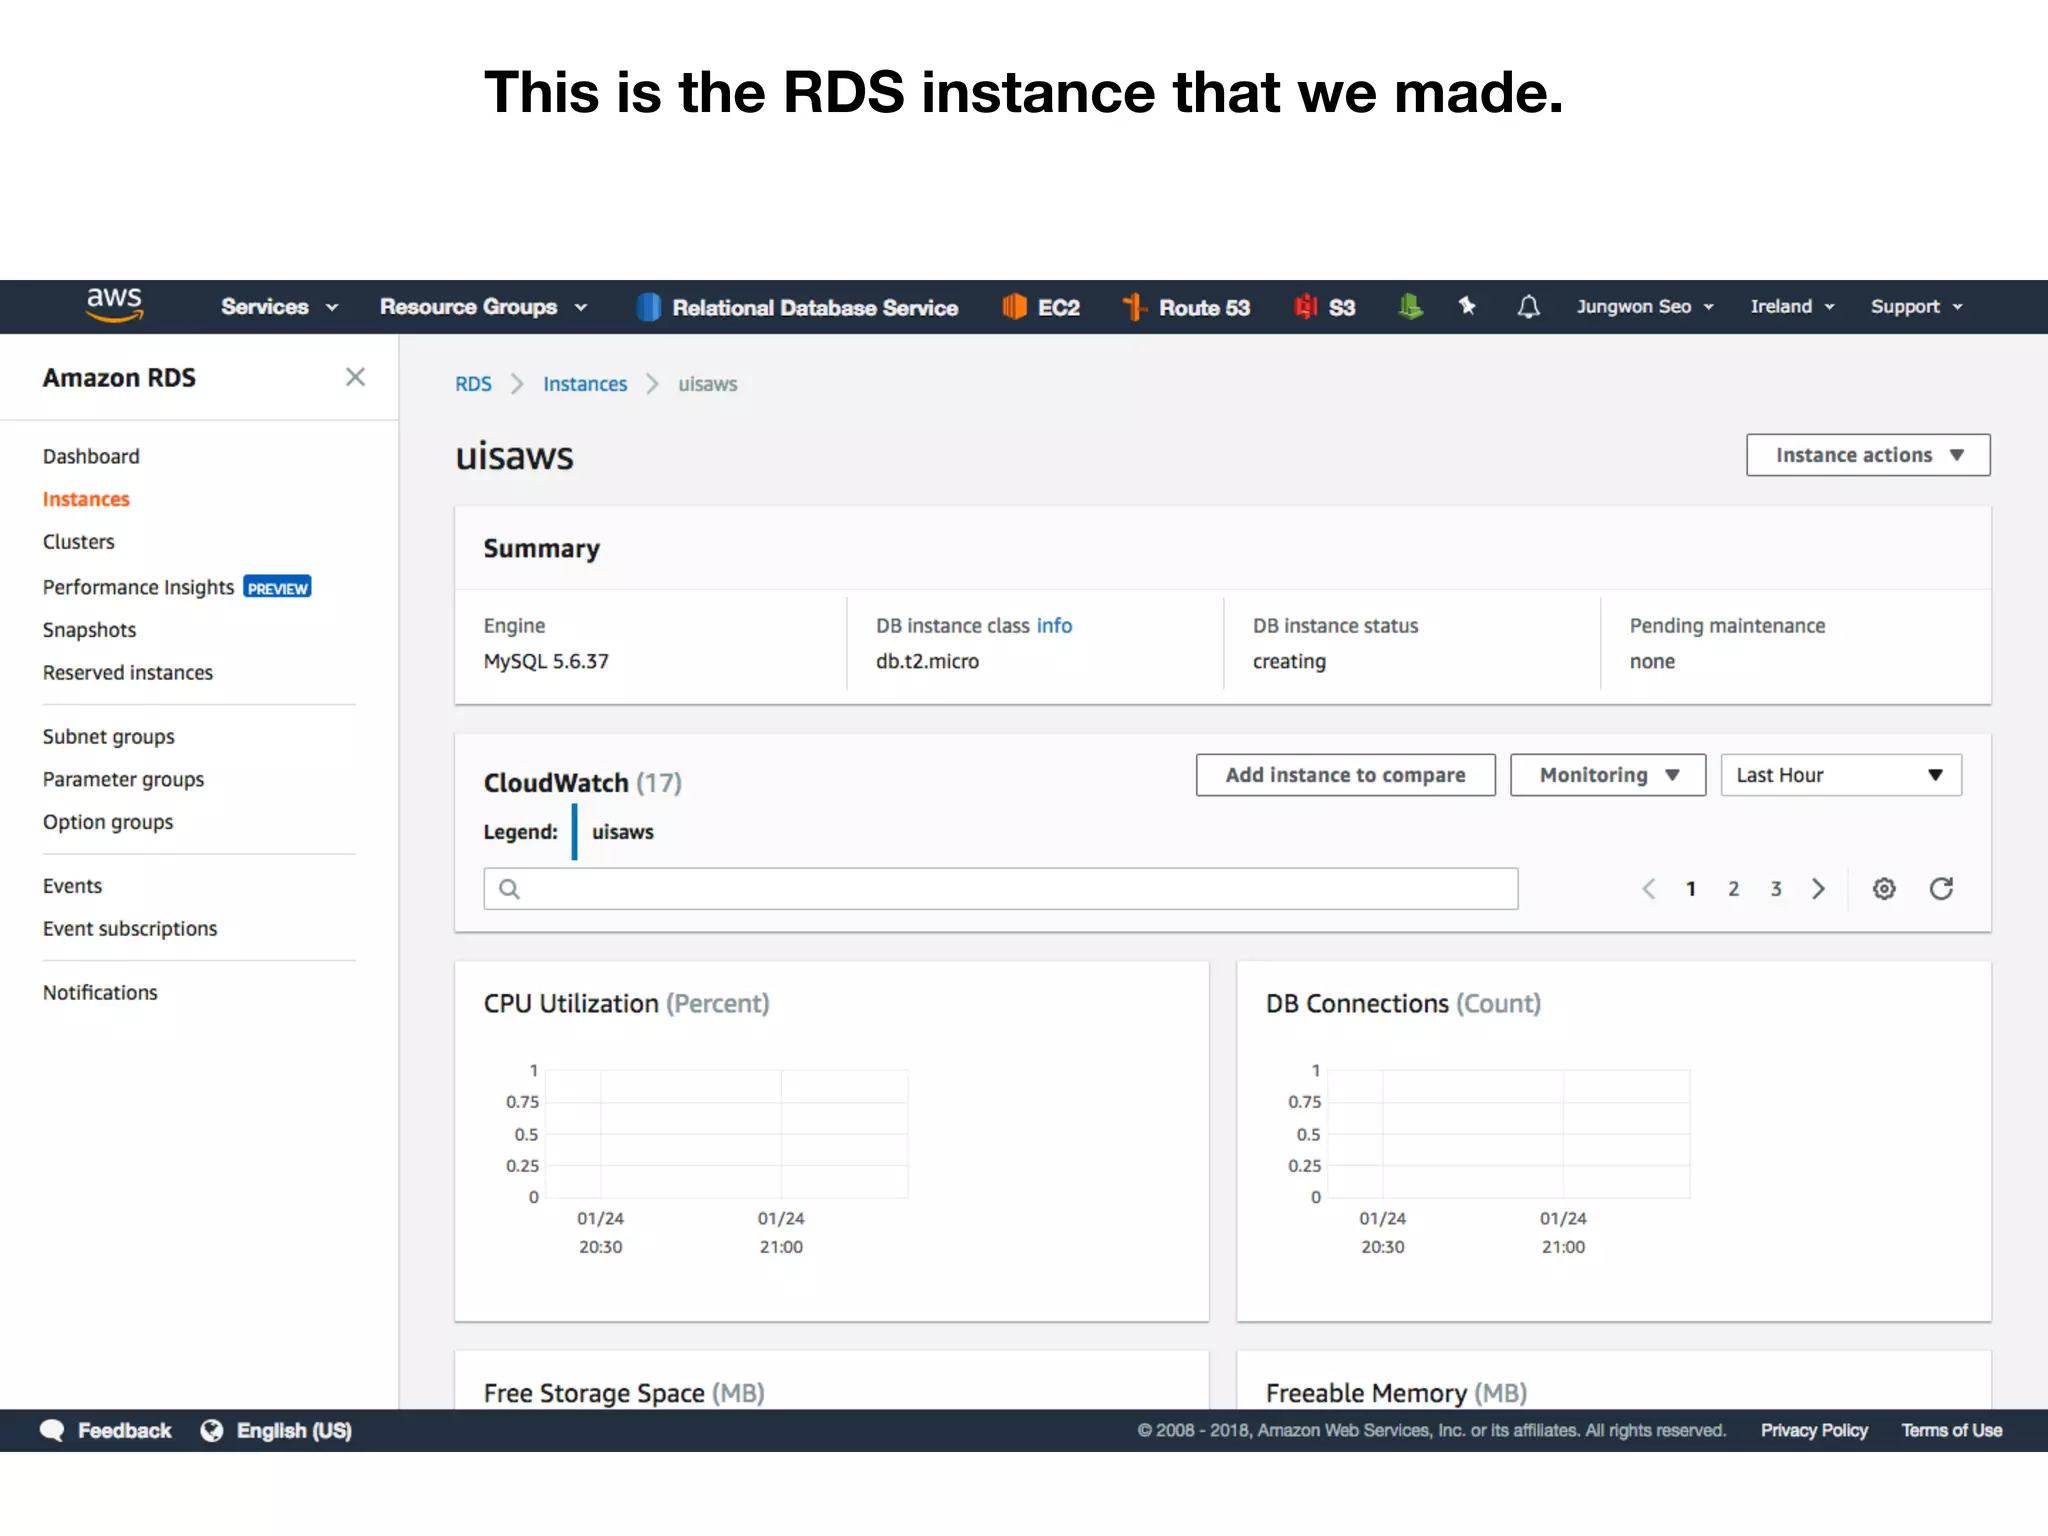
Task: Open the EC2 shortcut
Action: (1041, 307)
